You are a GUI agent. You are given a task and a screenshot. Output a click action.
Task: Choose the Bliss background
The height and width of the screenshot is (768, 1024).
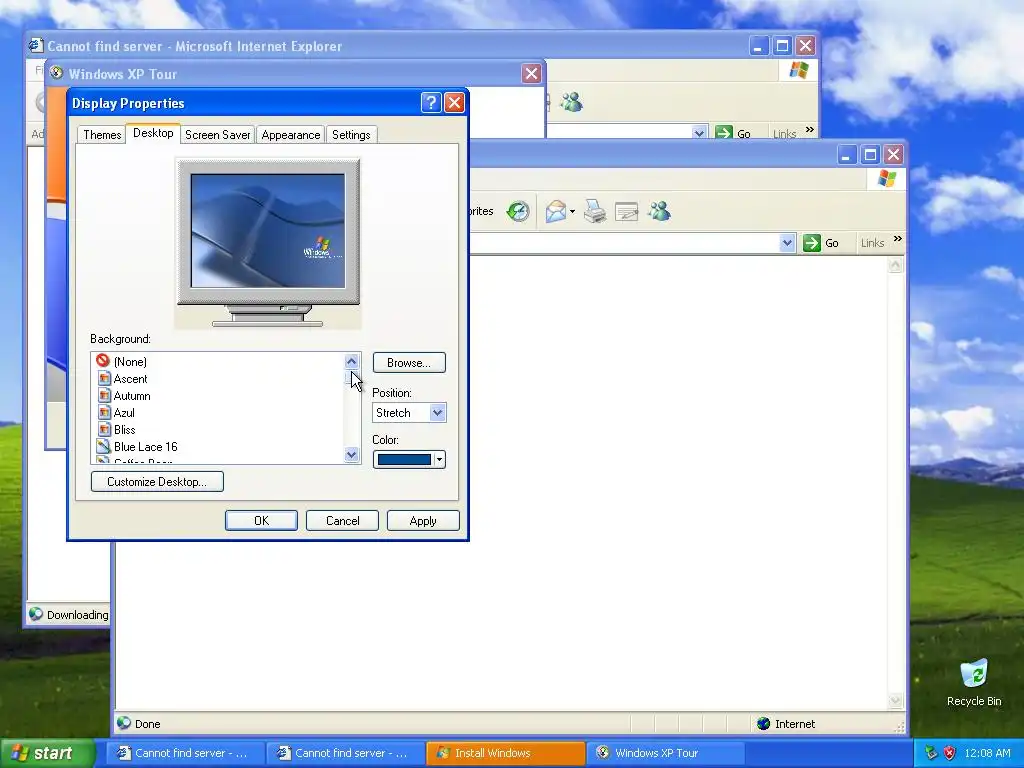124,430
